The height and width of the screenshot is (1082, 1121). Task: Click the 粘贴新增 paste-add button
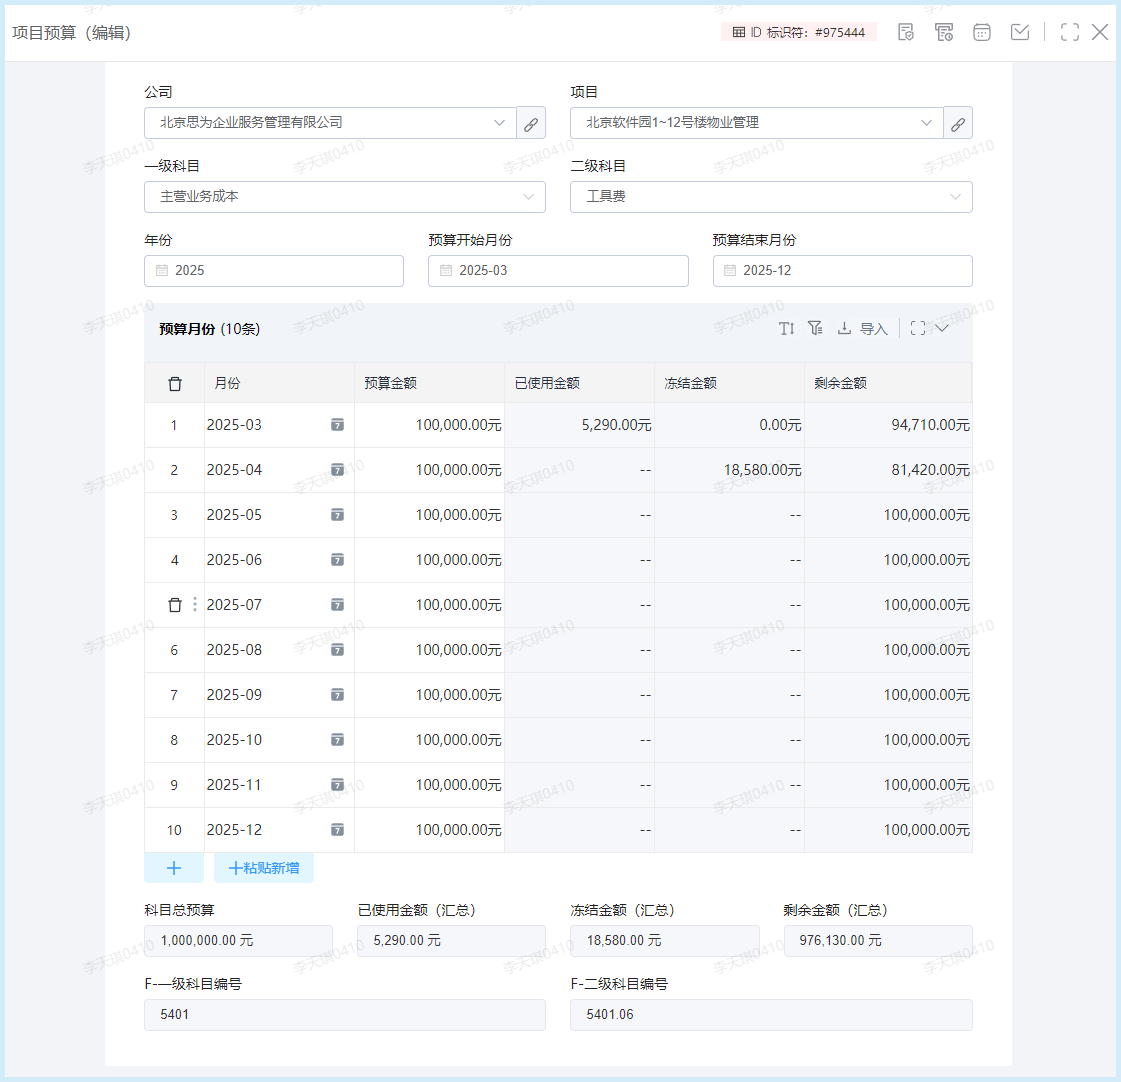tap(264, 868)
